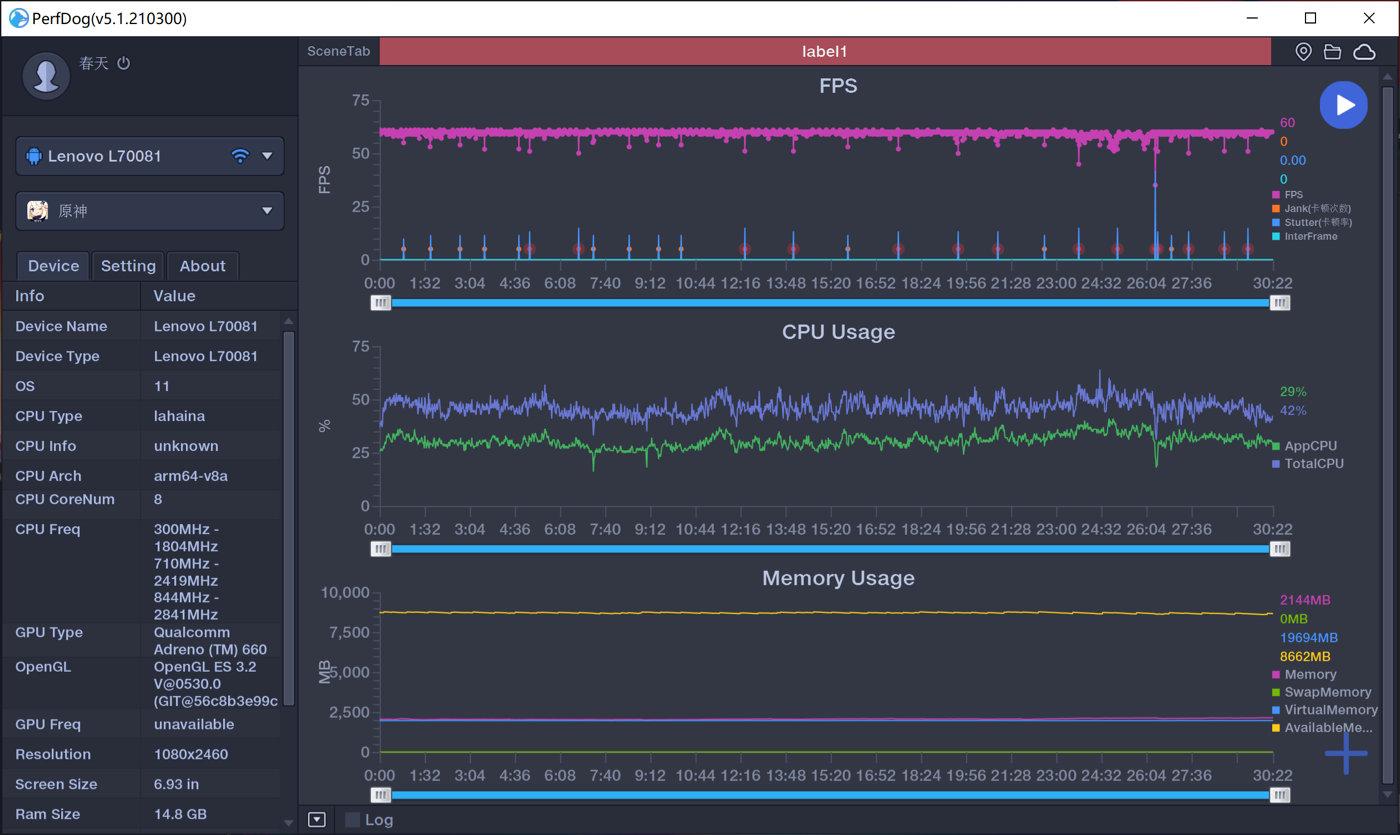Enable the Log checkbox
The height and width of the screenshot is (835, 1400).
352,820
